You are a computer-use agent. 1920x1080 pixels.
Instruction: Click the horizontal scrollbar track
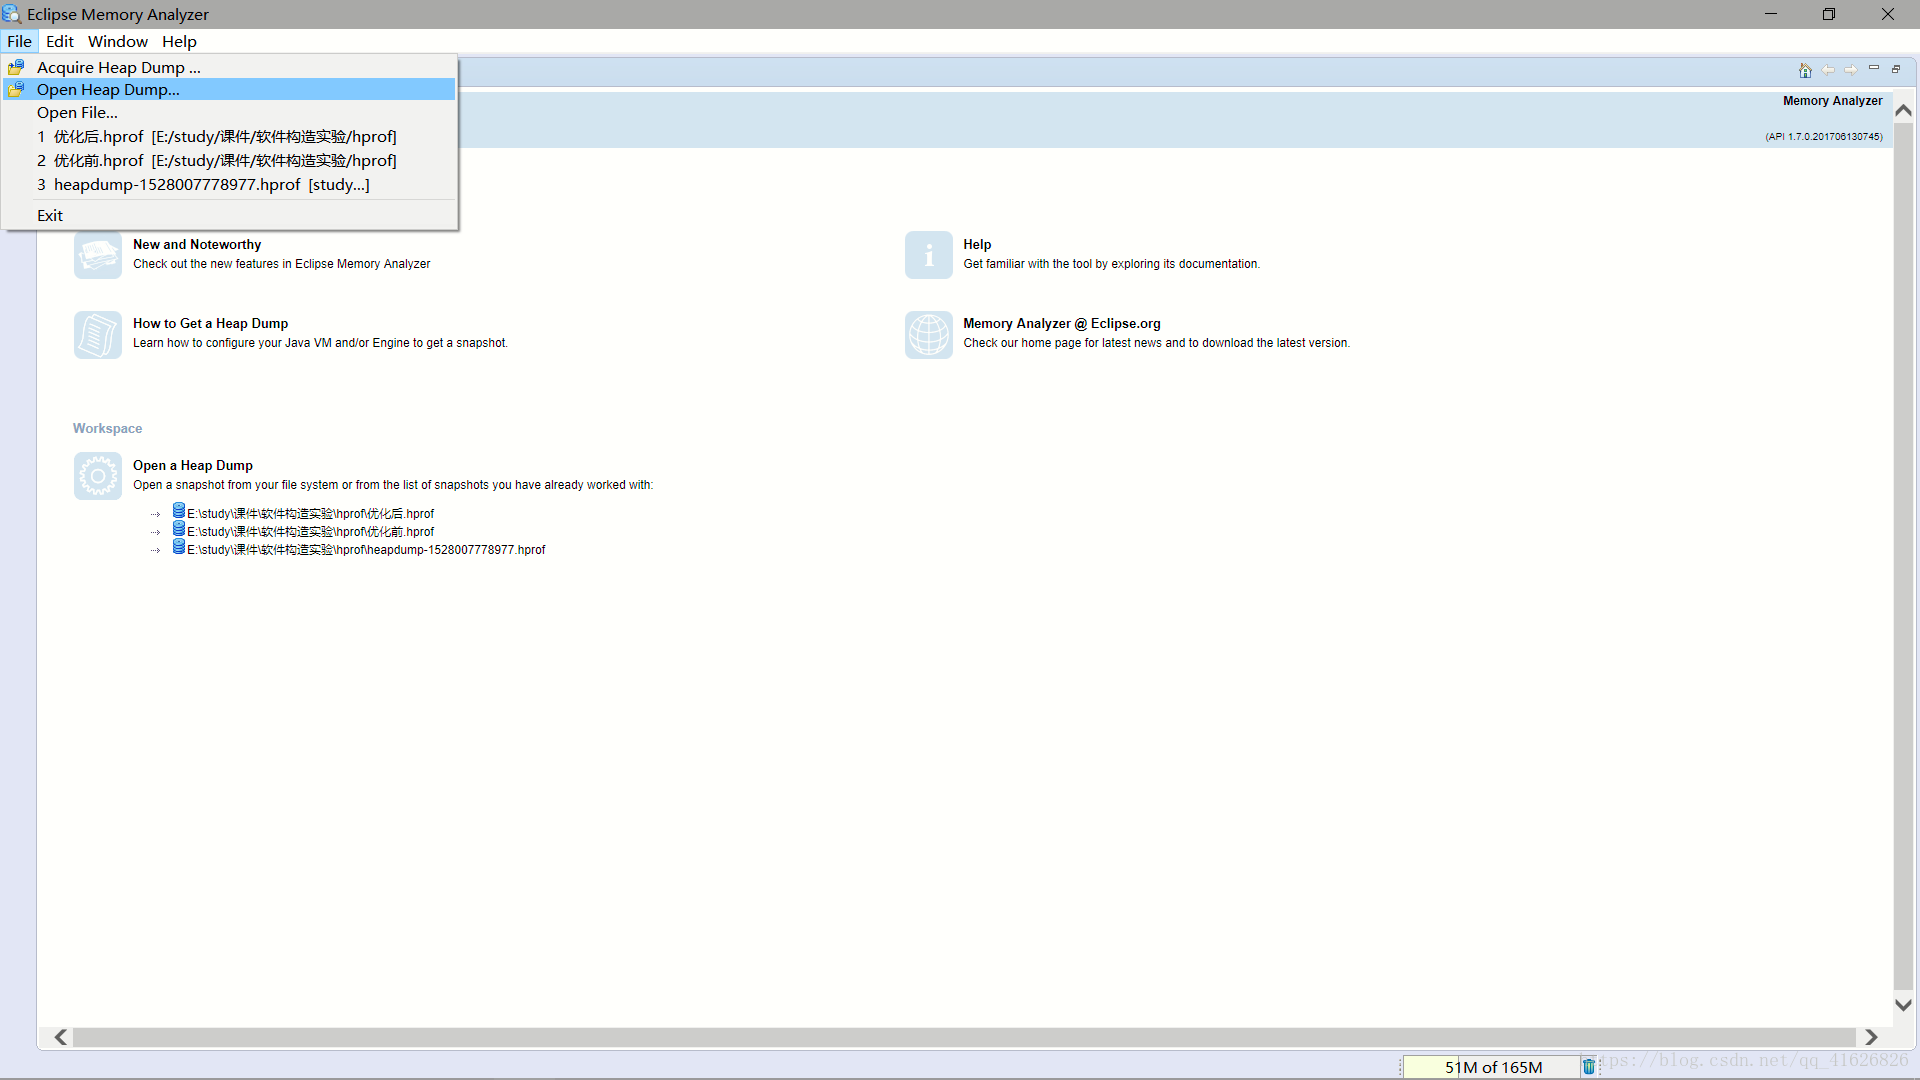click(965, 1037)
